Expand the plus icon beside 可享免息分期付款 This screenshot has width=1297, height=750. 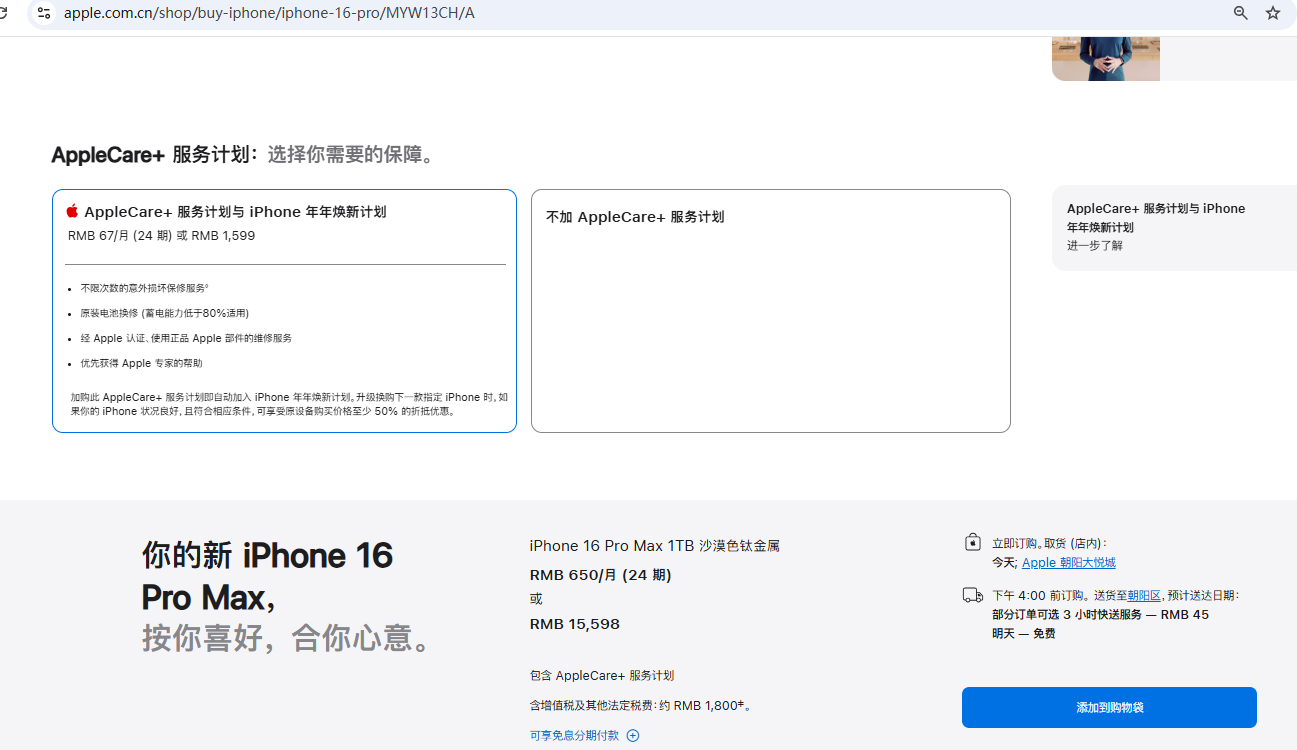click(633, 736)
